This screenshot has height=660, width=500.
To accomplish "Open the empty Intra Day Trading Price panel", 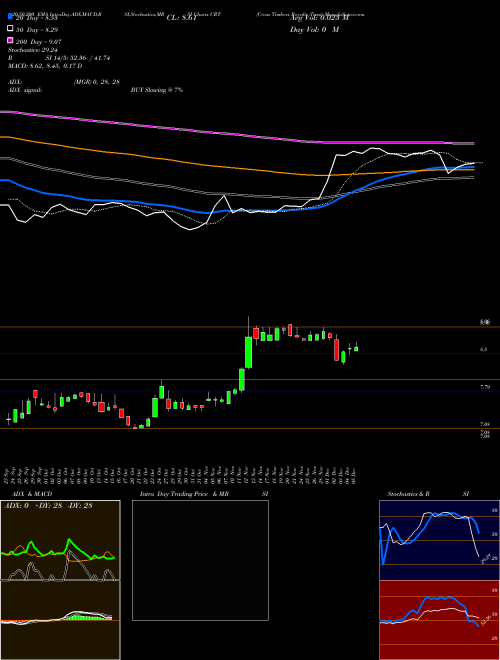I will pyautogui.click(x=200, y=560).
